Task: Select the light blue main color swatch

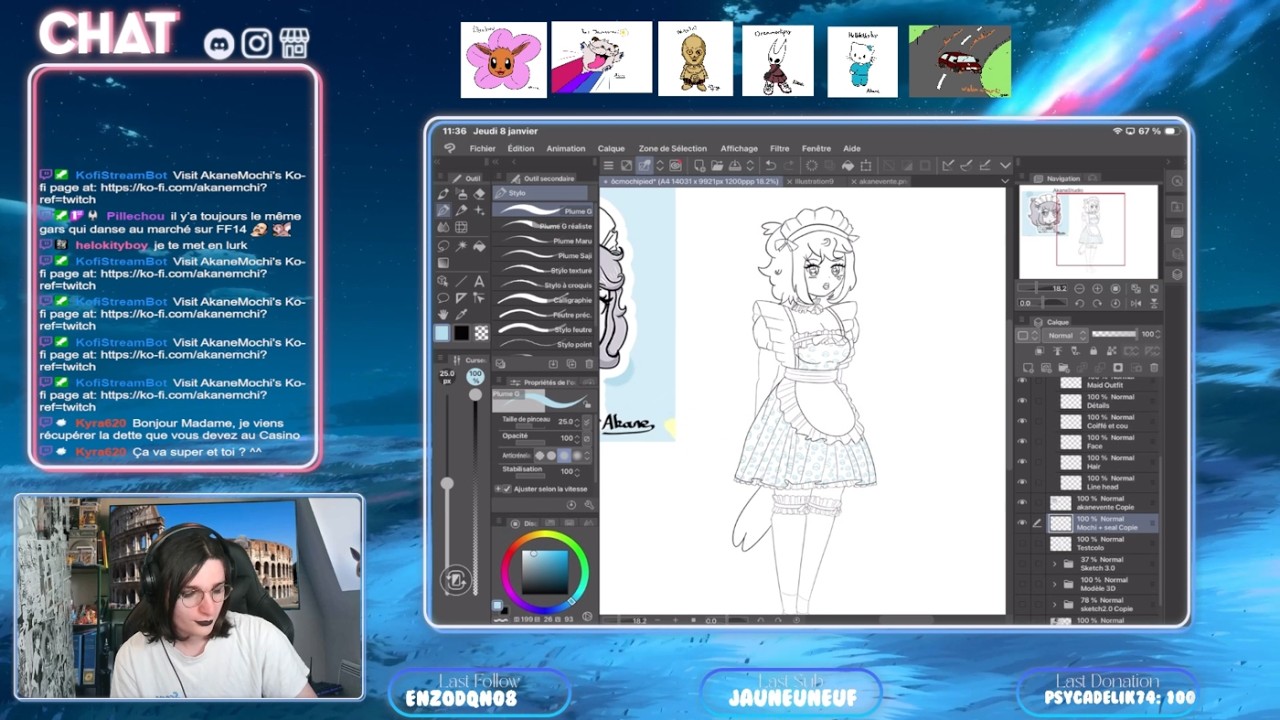Action: tap(443, 333)
